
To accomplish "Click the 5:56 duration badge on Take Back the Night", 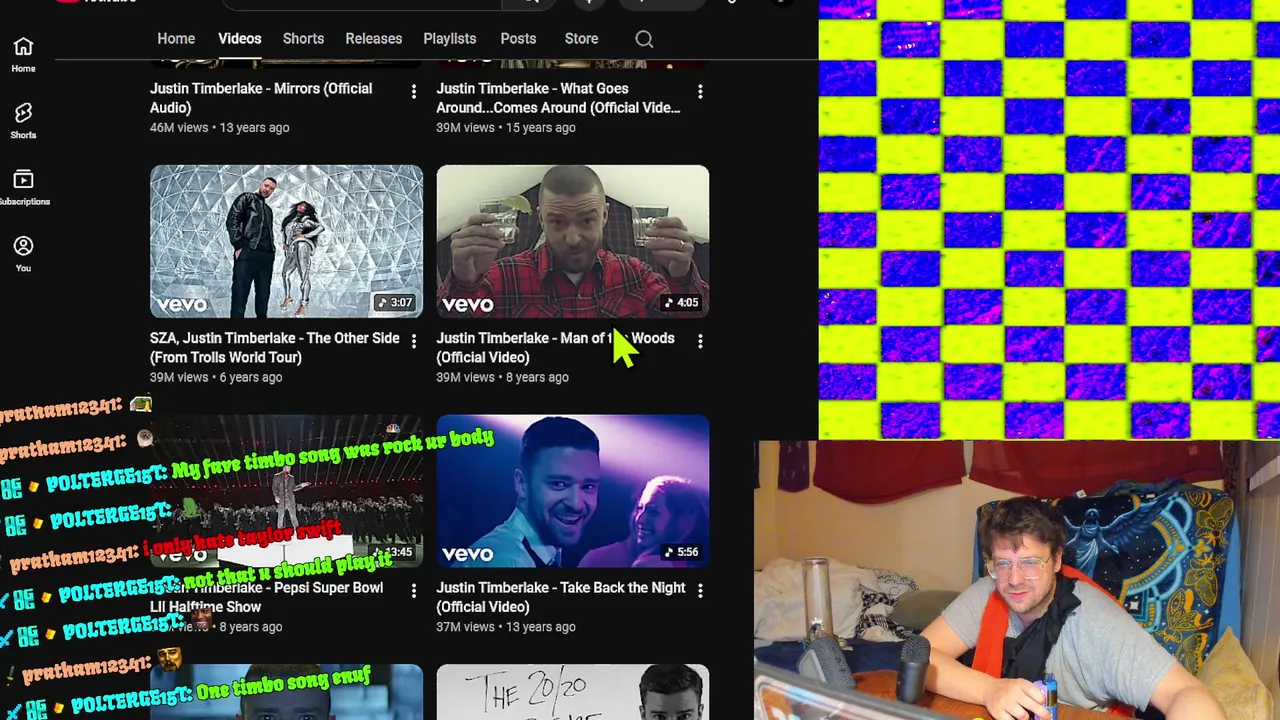I will coord(681,552).
